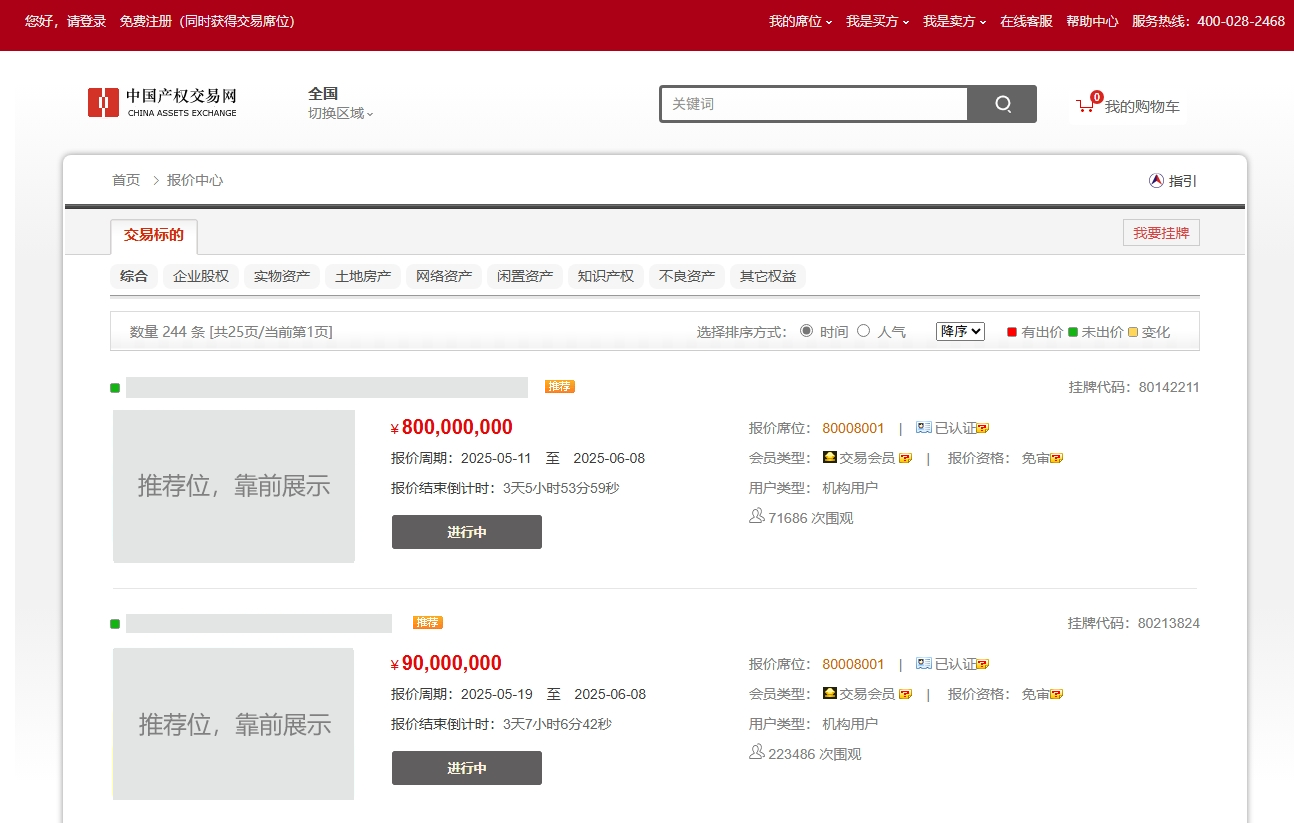Click the search magnifier icon button

pos(1002,104)
